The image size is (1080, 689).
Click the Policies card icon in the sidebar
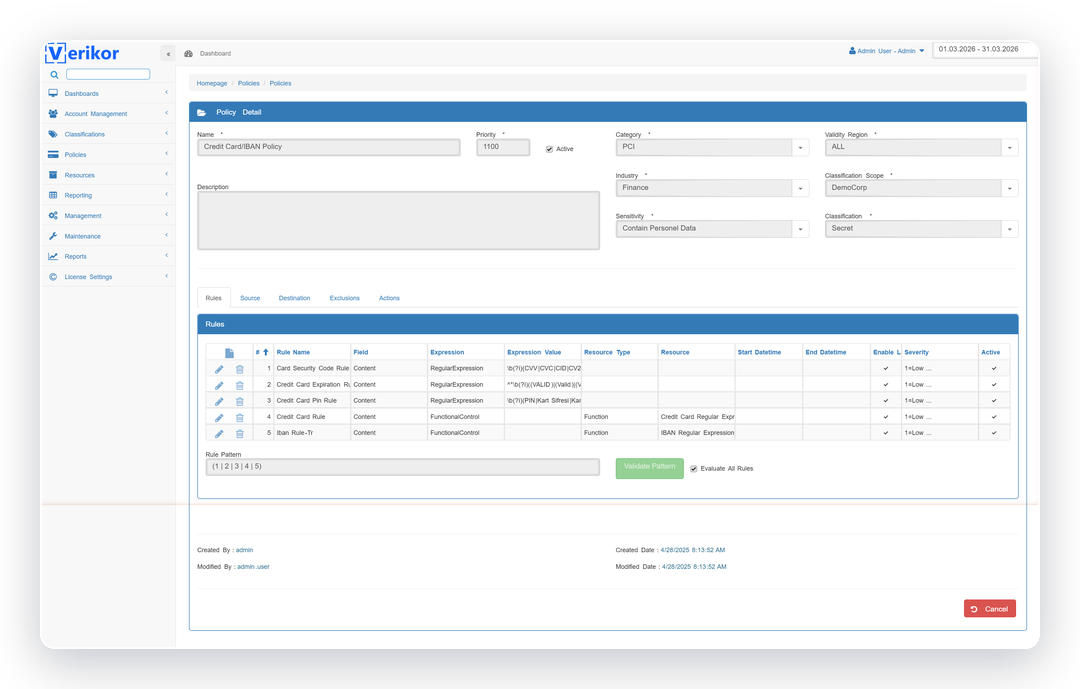coord(53,154)
